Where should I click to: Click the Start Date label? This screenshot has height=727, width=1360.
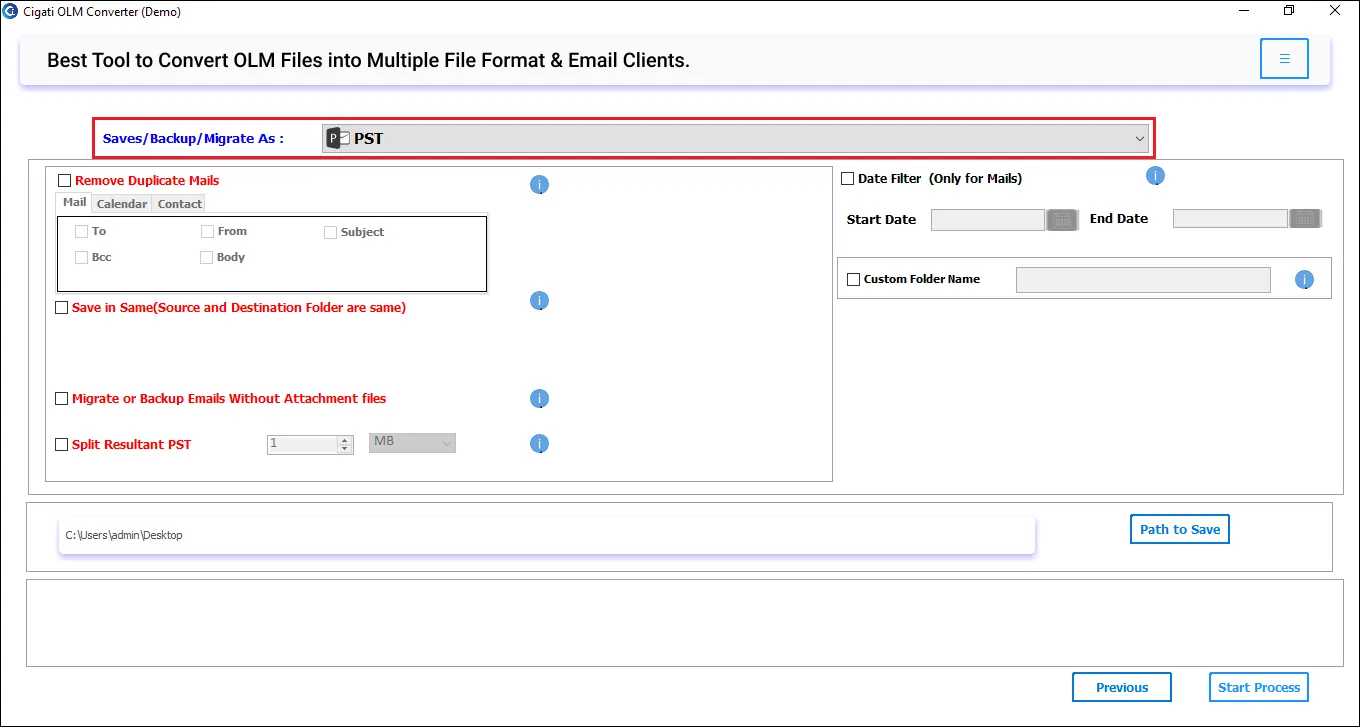pyautogui.click(x=881, y=220)
